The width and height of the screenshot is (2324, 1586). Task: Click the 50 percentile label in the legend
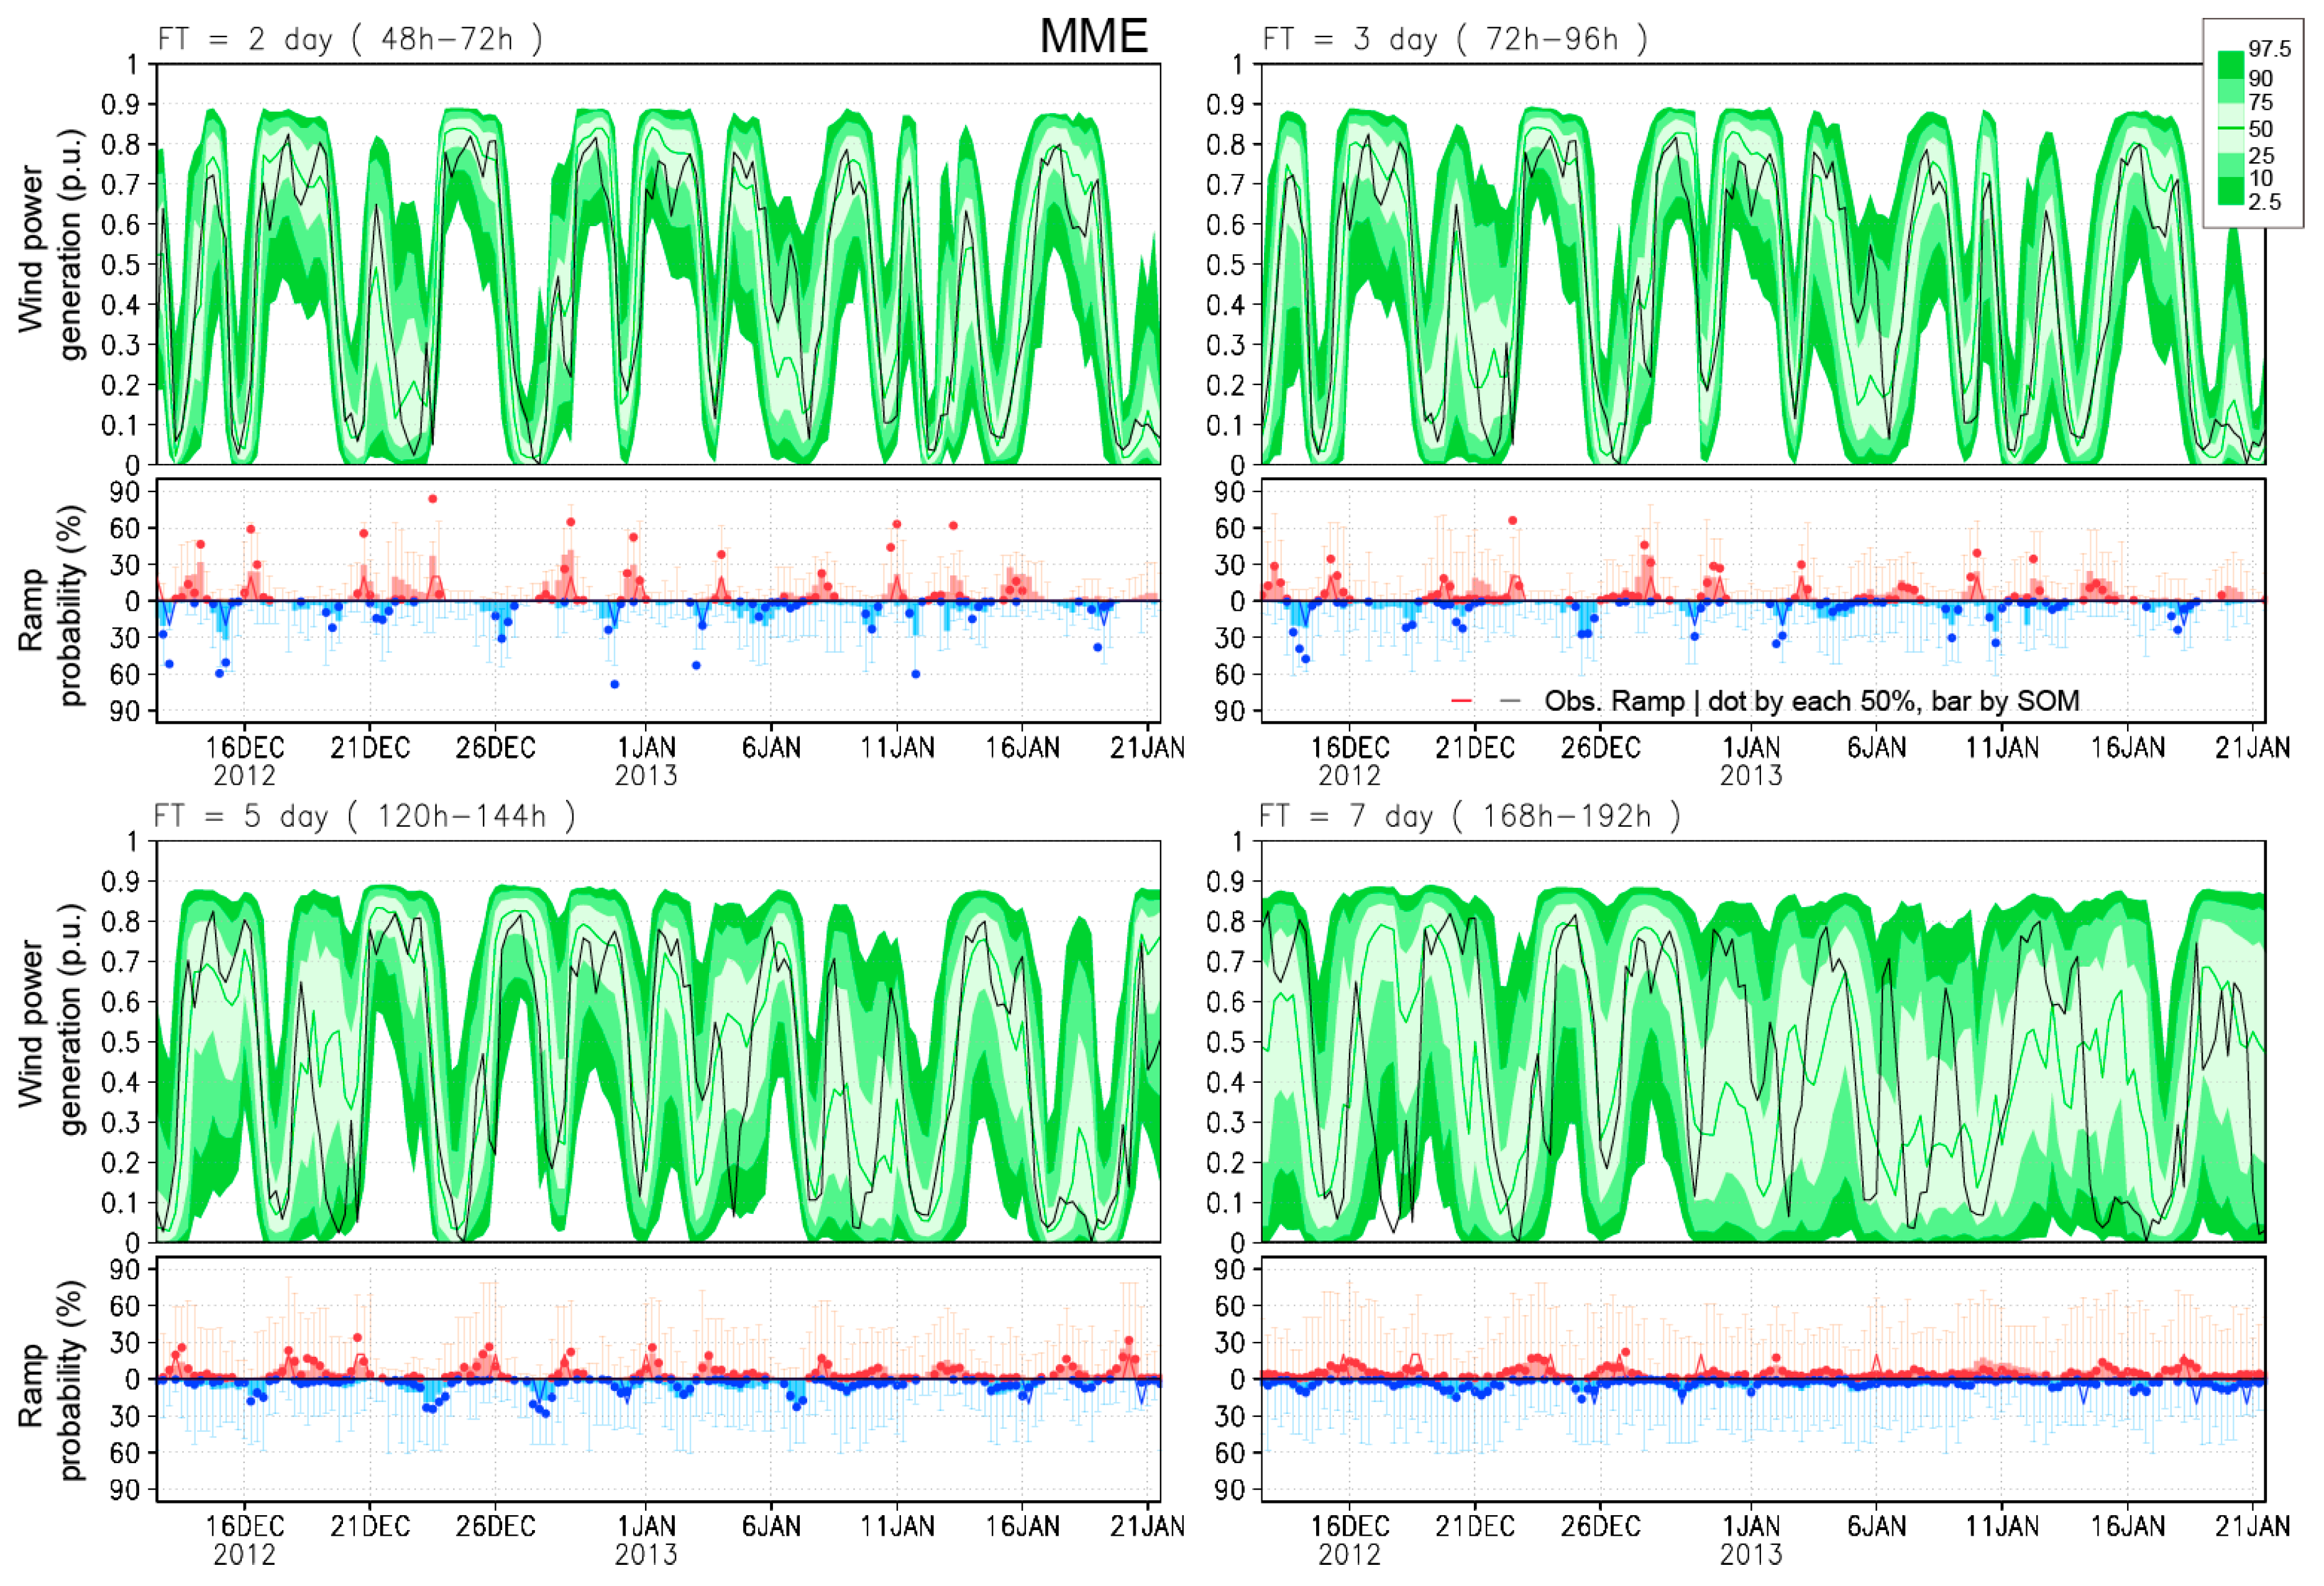2260,129
